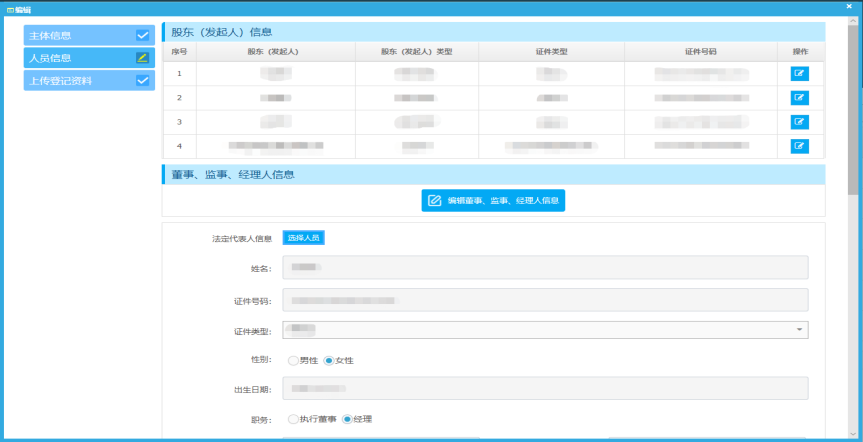Open the 证件类型 dropdown list
Image resolution: width=863 pixels, height=442 pixels.
tap(545, 330)
